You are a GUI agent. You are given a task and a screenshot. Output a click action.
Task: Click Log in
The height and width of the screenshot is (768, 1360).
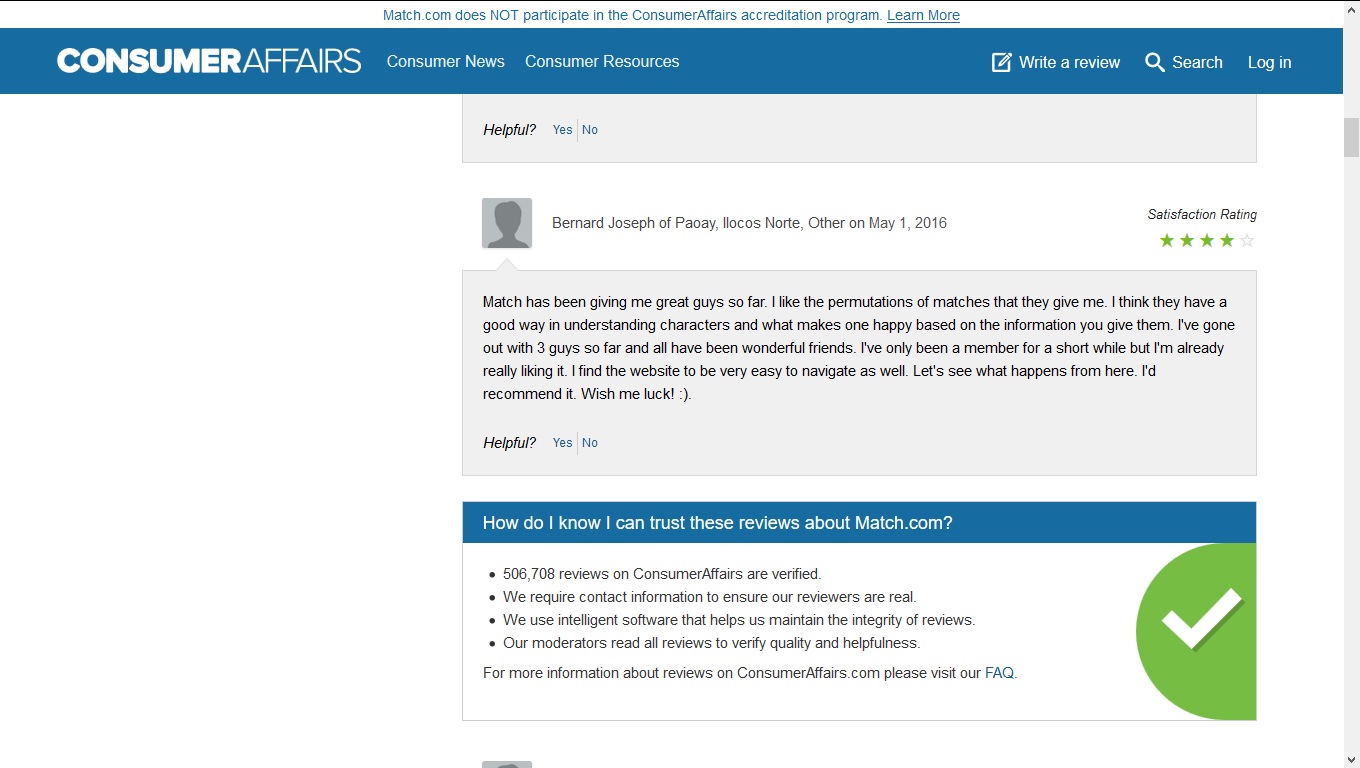(x=1269, y=62)
